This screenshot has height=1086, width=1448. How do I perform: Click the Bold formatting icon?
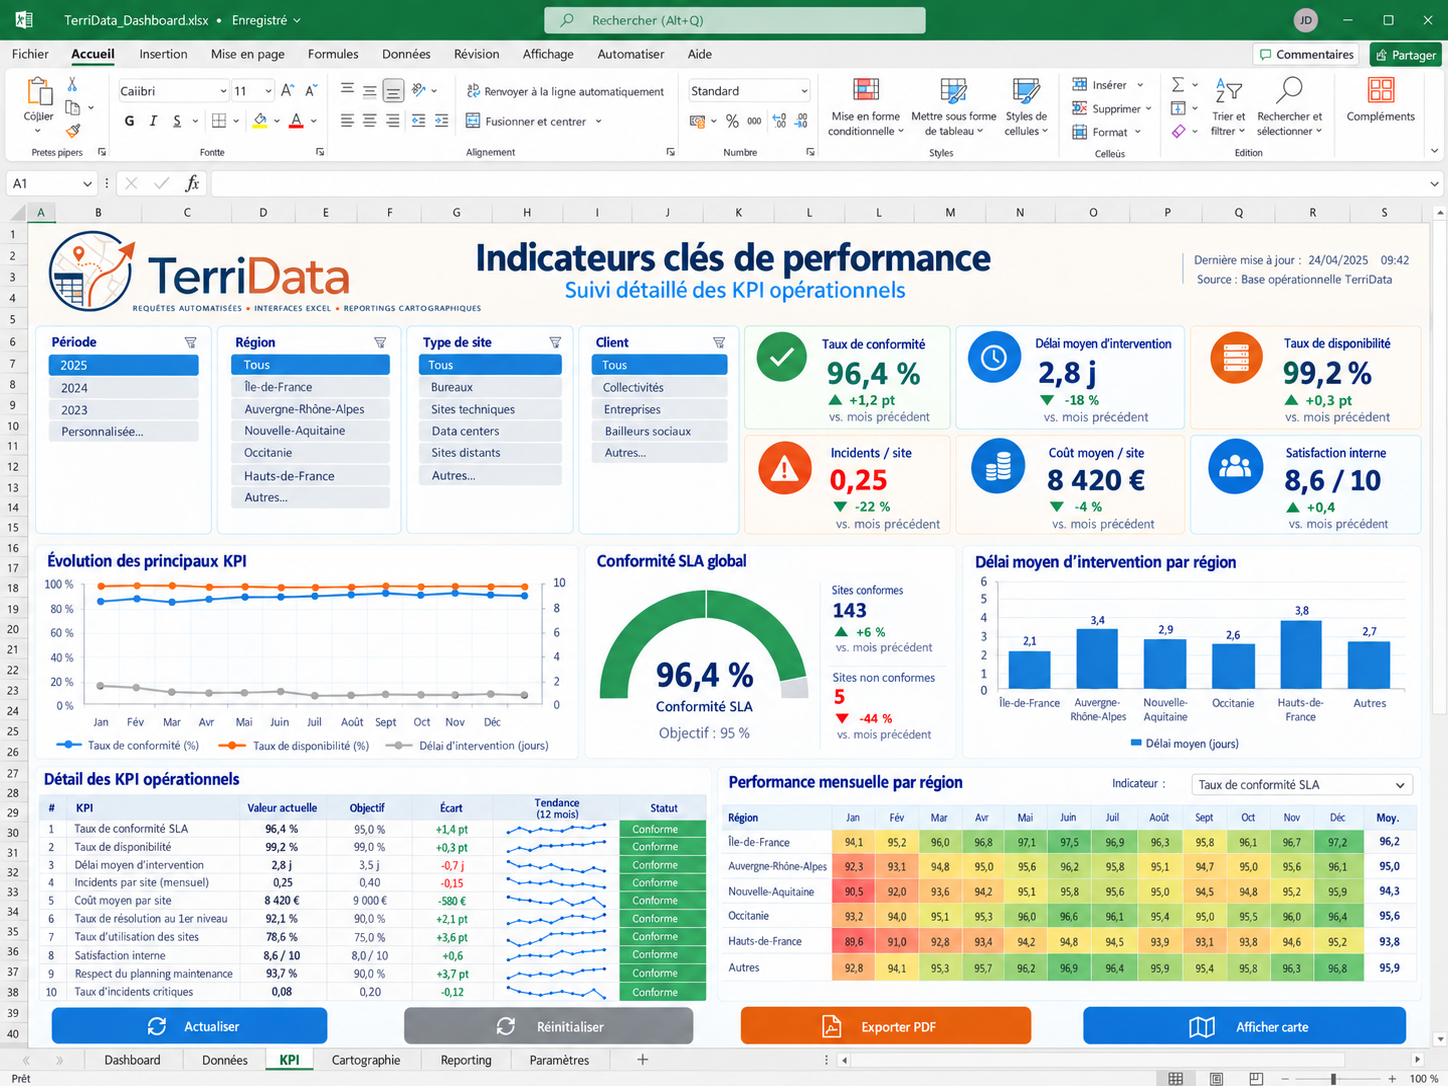click(x=129, y=121)
